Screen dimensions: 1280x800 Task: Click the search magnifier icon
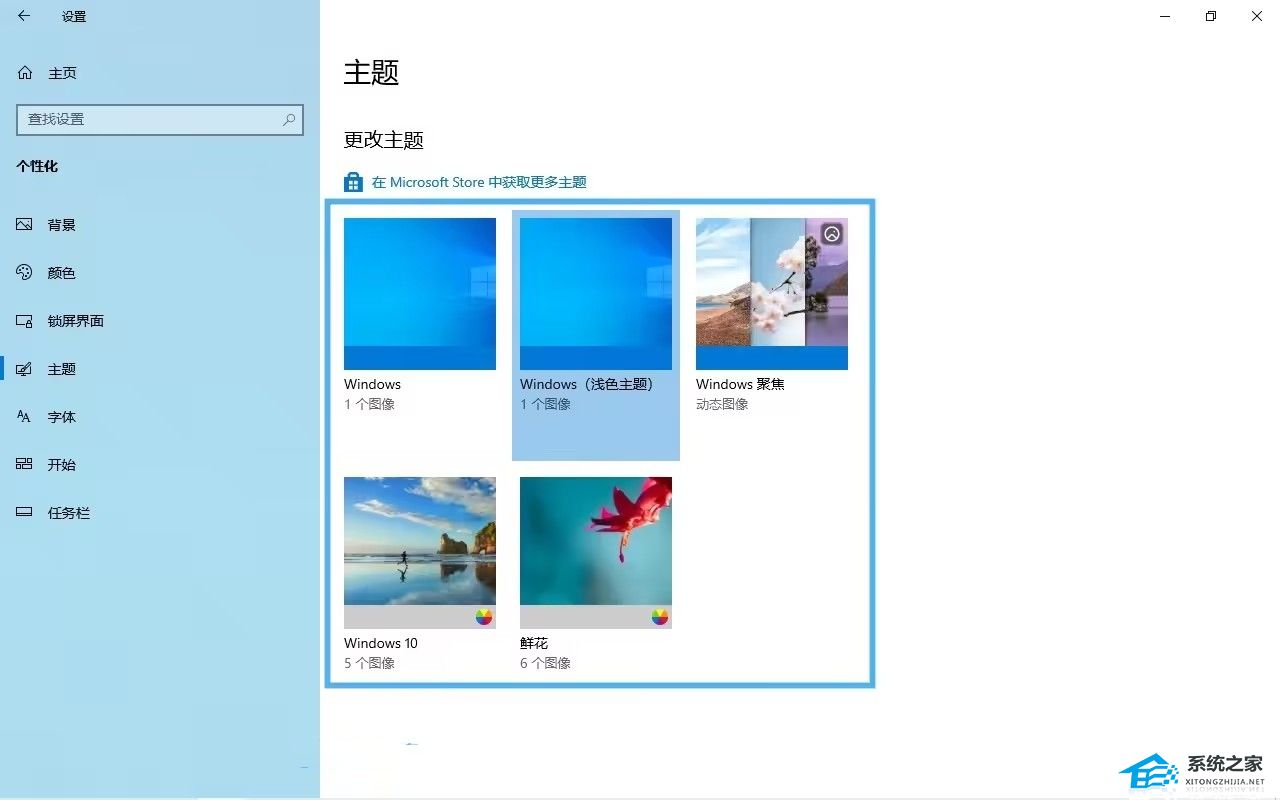289,119
